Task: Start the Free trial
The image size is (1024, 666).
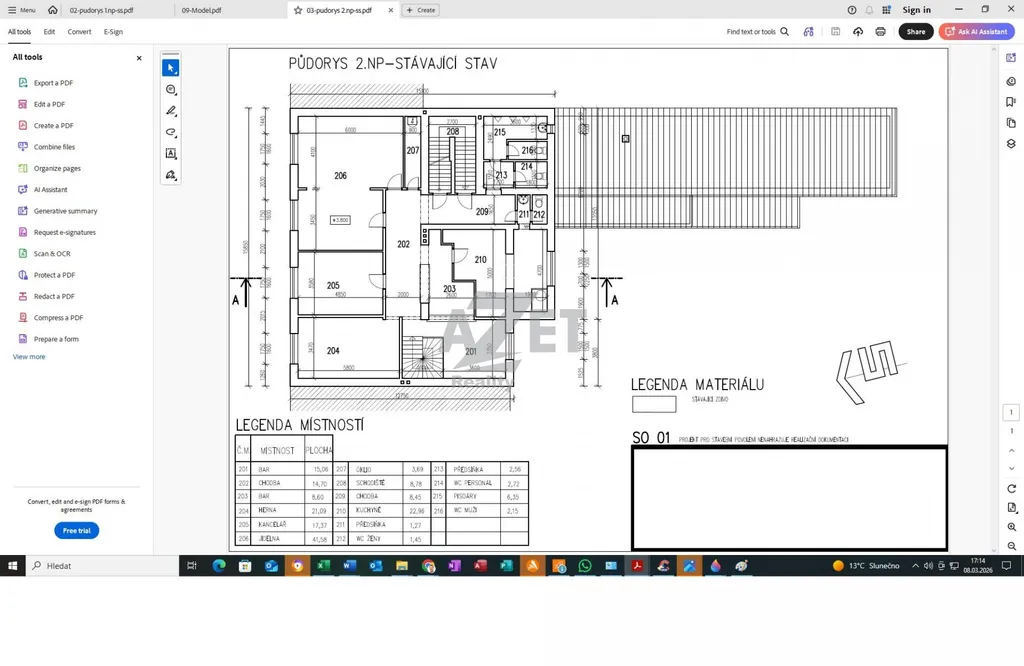Action: pyautogui.click(x=76, y=531)
